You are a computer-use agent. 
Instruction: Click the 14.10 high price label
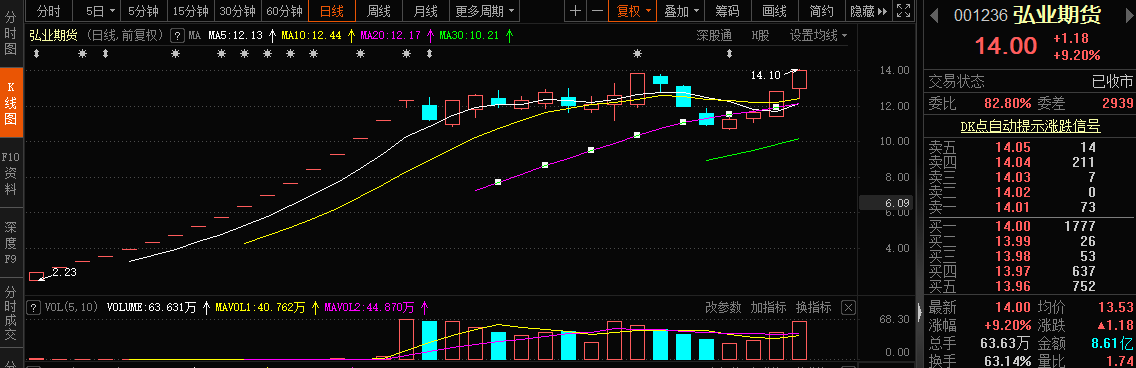click(765, 75)
